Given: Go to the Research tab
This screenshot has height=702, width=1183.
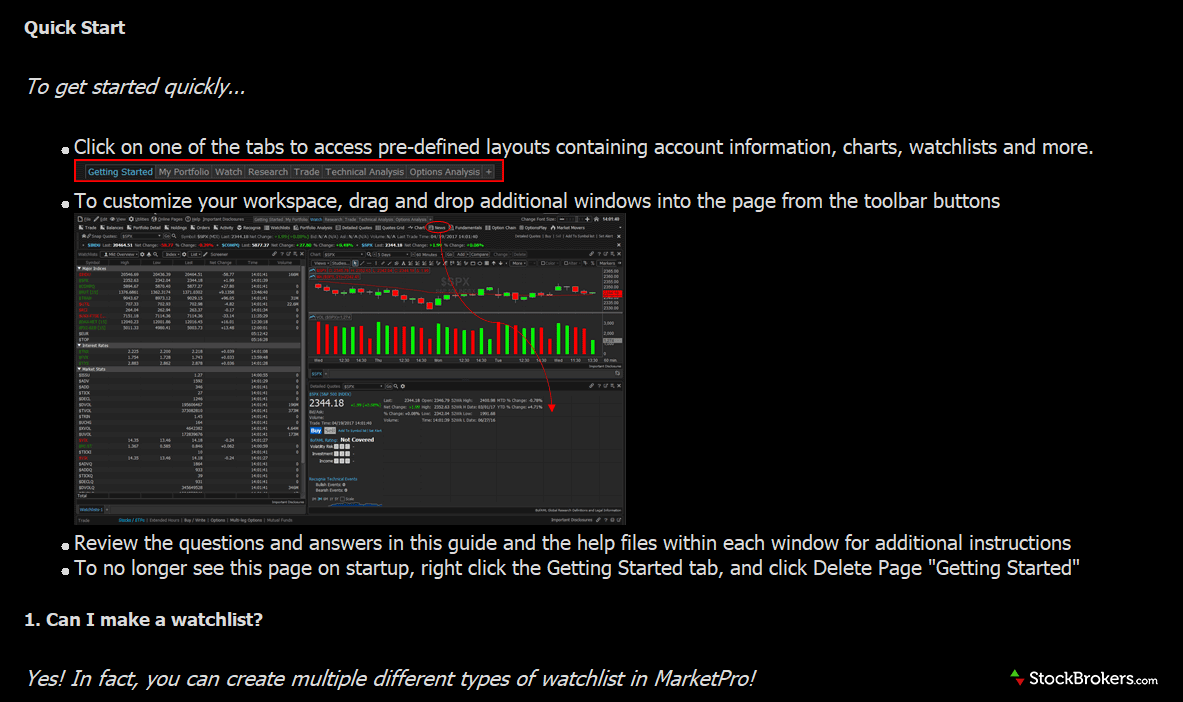Looking at the screenshot, I should click(268, 172).
